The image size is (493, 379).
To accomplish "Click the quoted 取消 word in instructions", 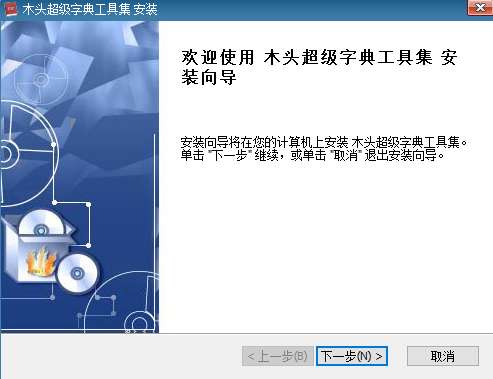I will coord(346,155).
